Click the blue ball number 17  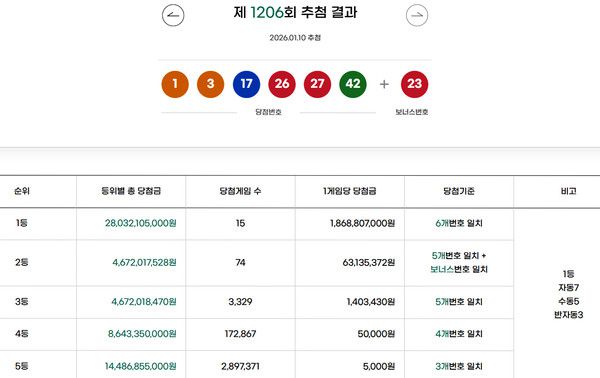tap(246, 84)
